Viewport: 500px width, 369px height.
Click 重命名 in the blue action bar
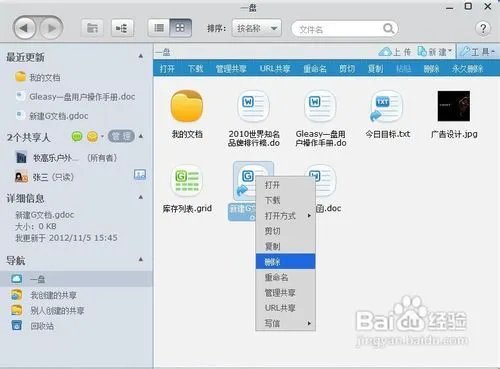315,69
